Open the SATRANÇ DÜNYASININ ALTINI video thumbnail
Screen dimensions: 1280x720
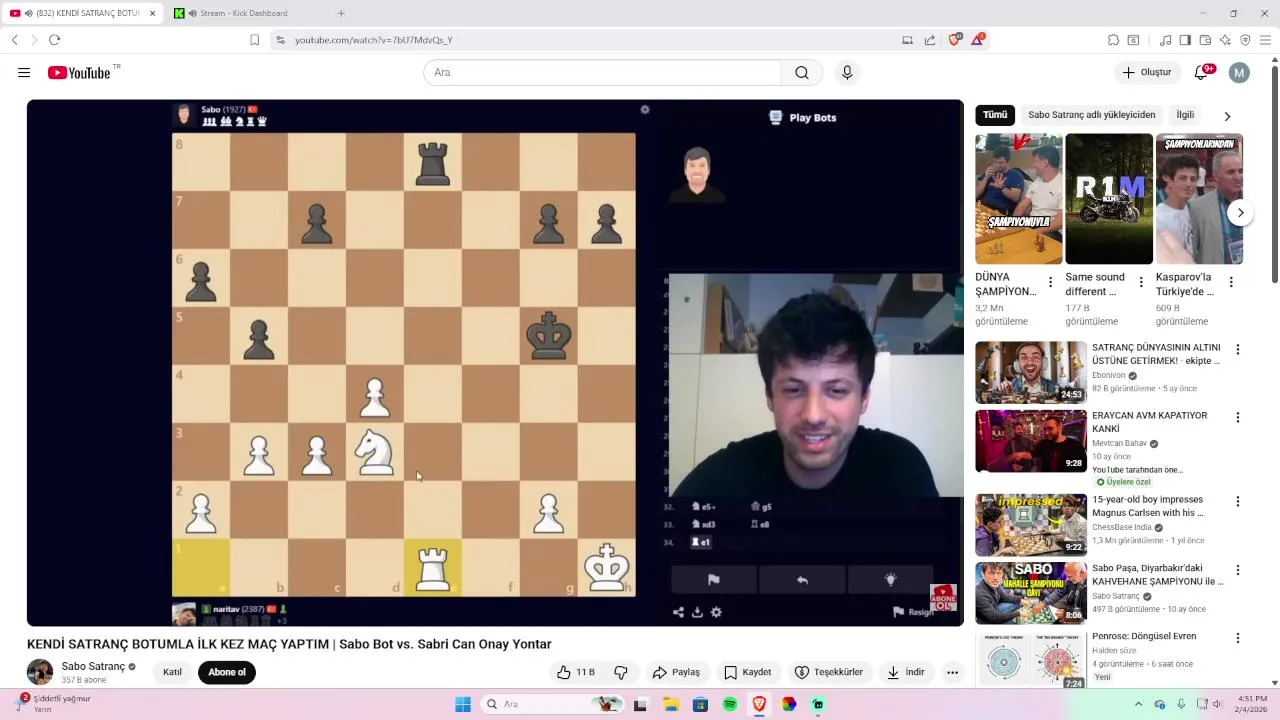click(1031, 372)
